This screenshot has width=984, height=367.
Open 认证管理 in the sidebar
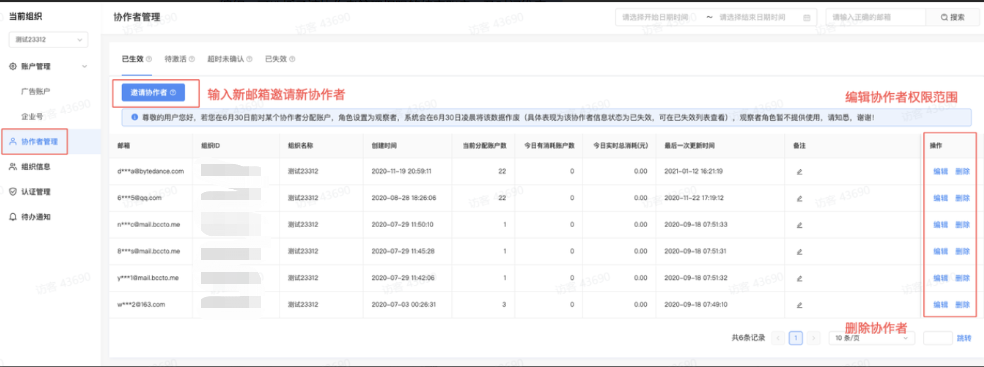coord(35,192)
